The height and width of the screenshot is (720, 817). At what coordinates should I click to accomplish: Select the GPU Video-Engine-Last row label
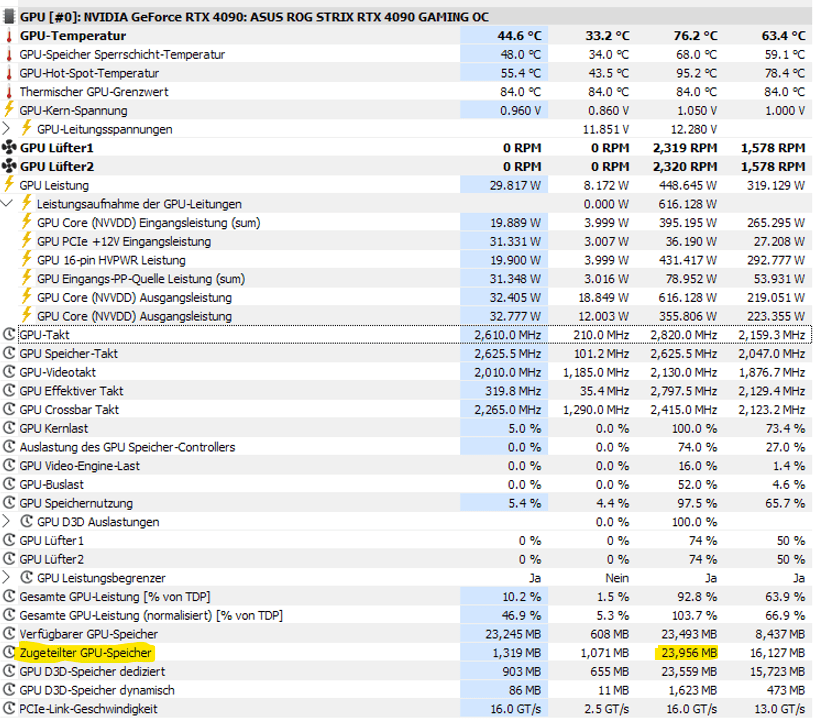point(80,466)
